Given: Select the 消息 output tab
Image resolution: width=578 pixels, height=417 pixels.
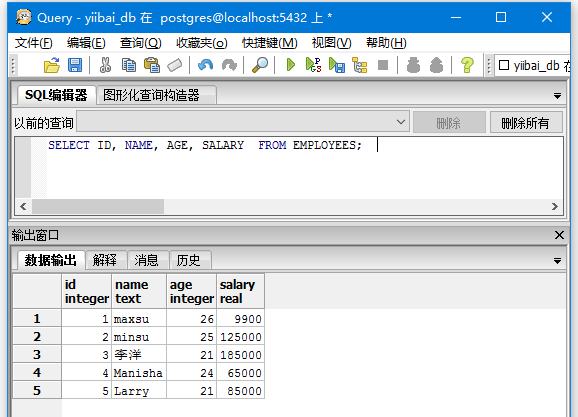Looking at the screenshot, I should click(x=146, y=260).
